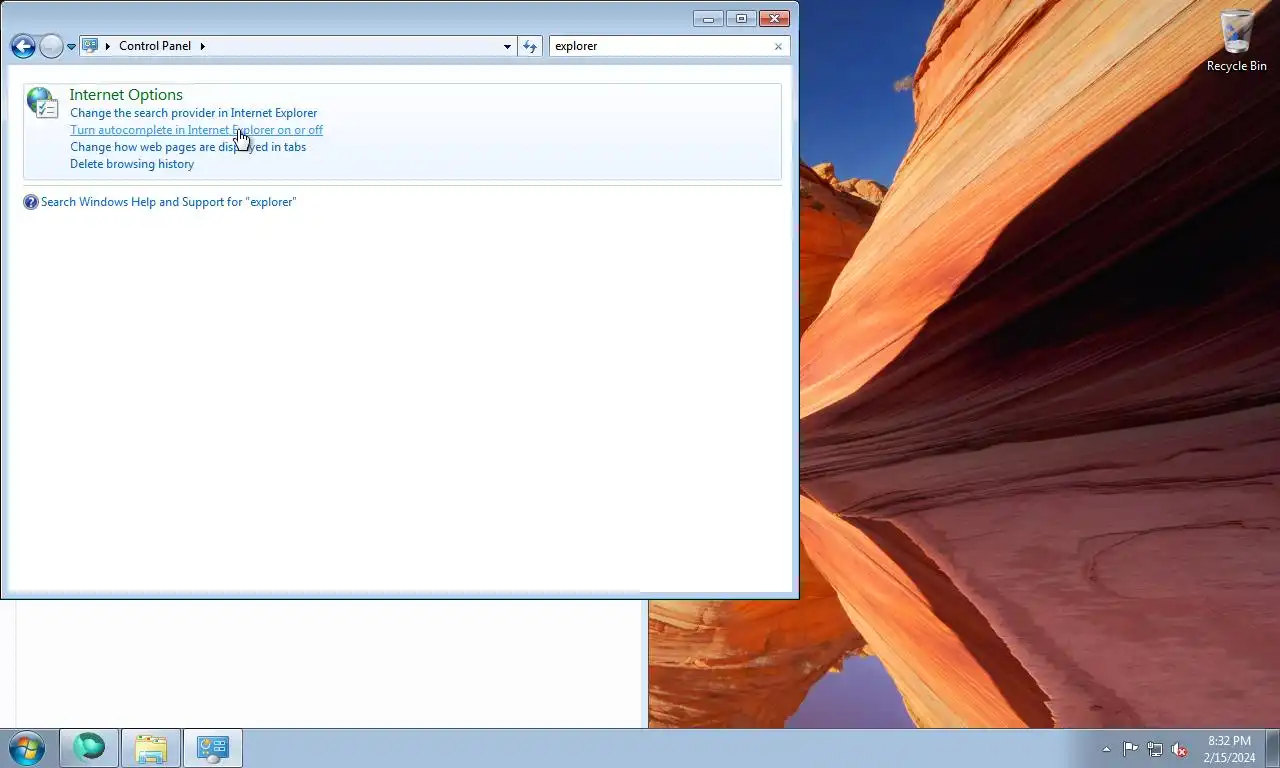The height and width of the screenshot is (768, 1280).
Task: Open the Windows Start orb
Action: pos(27,748)
